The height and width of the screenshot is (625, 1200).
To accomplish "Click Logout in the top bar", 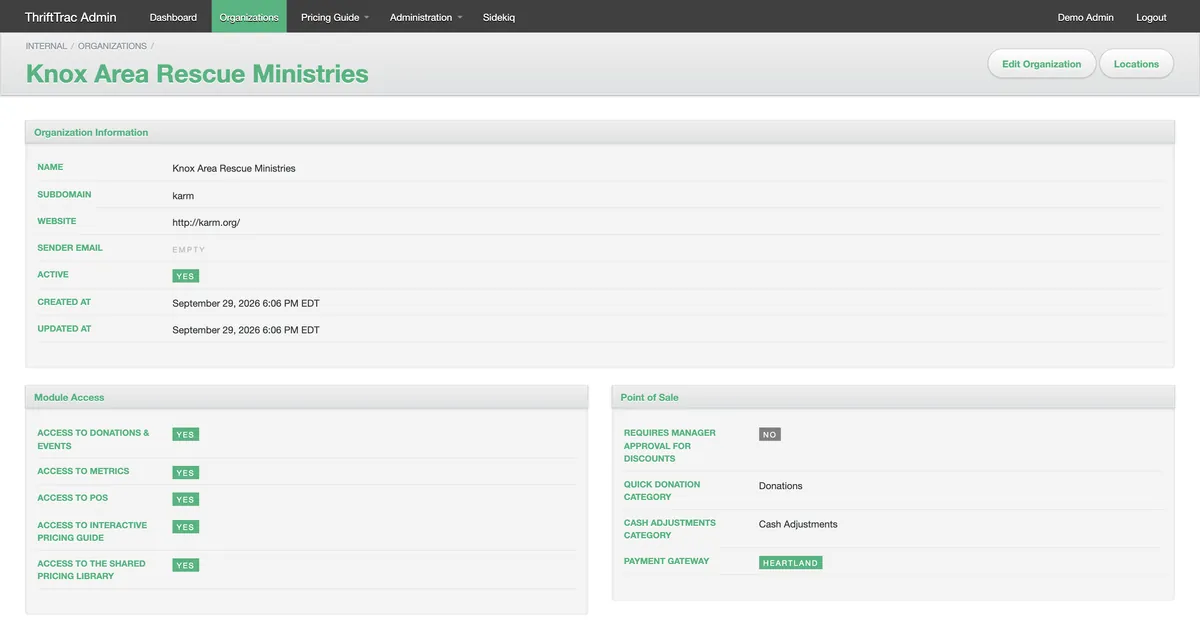I will point(1151,17).
